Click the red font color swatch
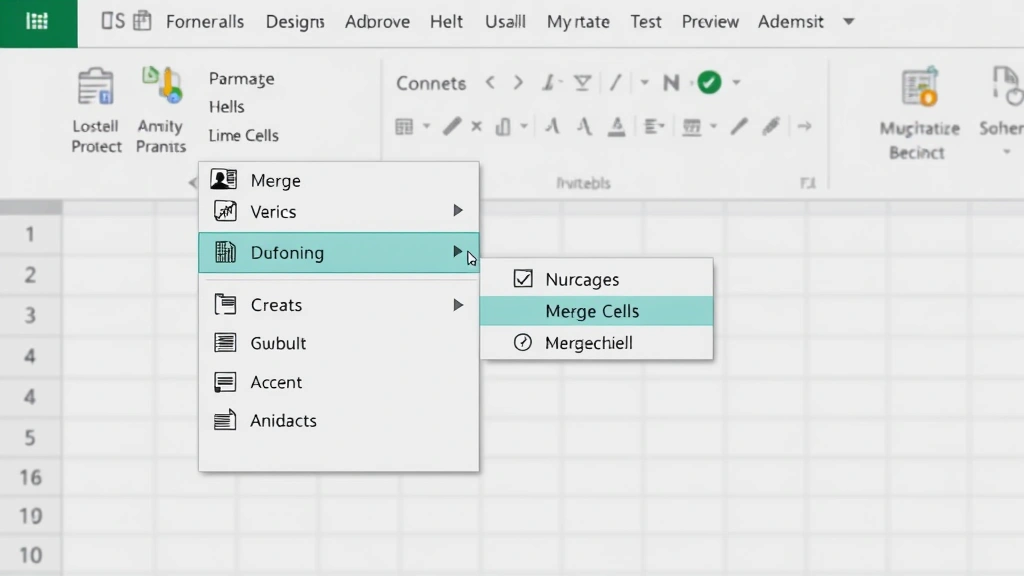 tap(618, 126)
